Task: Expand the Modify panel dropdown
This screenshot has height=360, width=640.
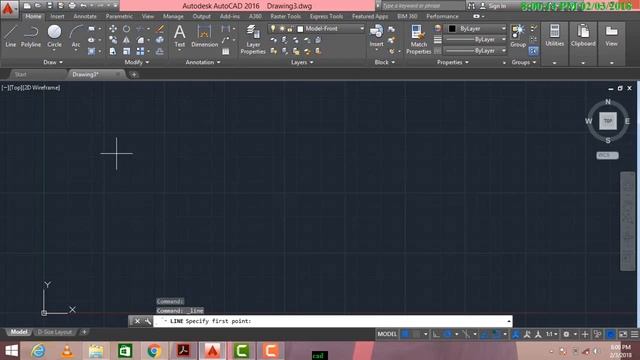Action: click(137, 62)
